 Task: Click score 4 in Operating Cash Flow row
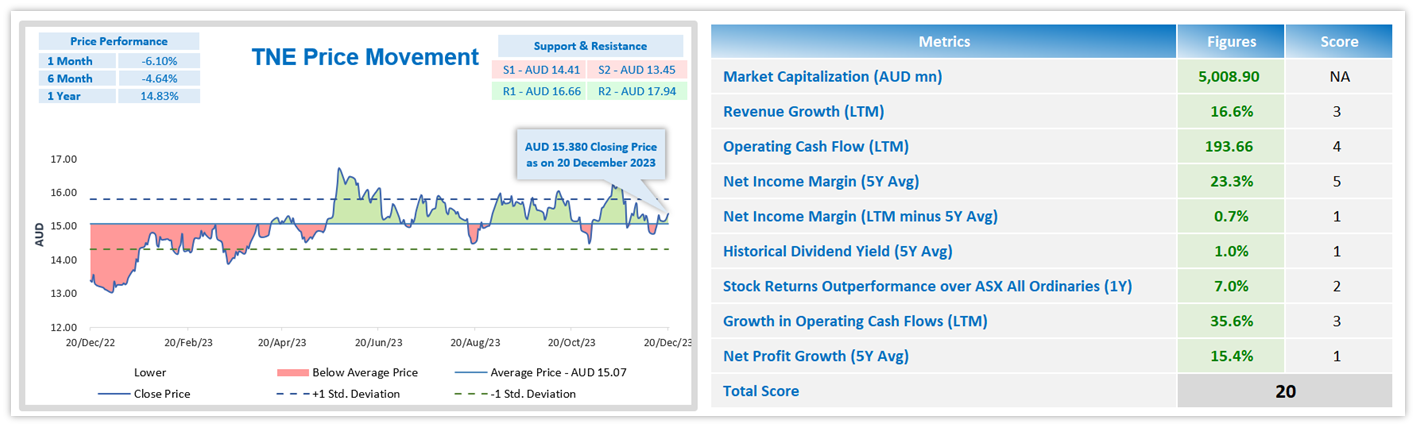[1339, 147]
